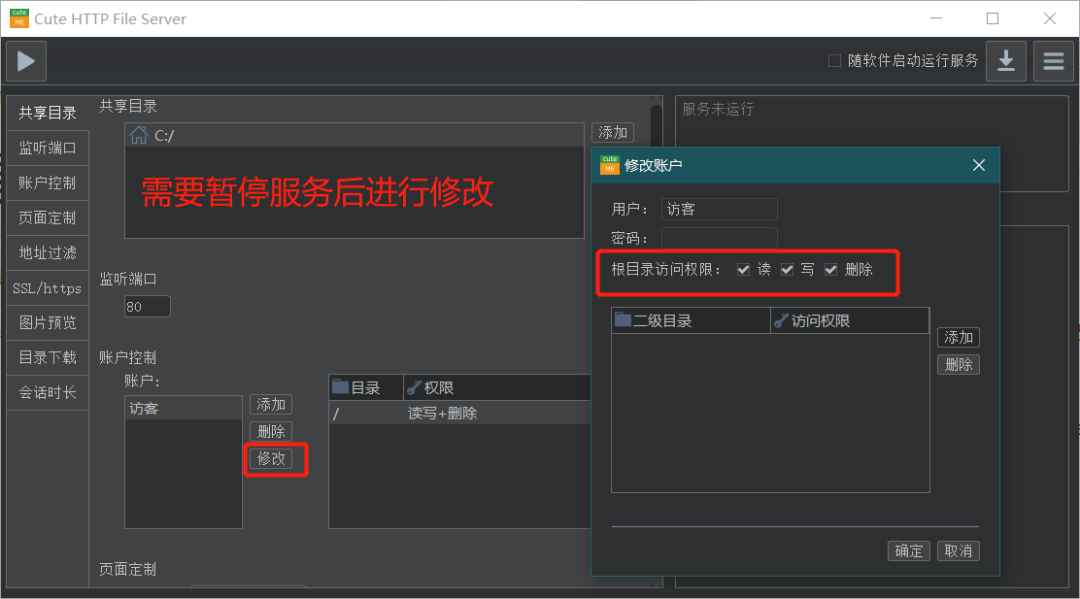This screenshot has width=1080, height=599.
Task: Click 删除 button in 修改账户 dialog
Action: 958,364
